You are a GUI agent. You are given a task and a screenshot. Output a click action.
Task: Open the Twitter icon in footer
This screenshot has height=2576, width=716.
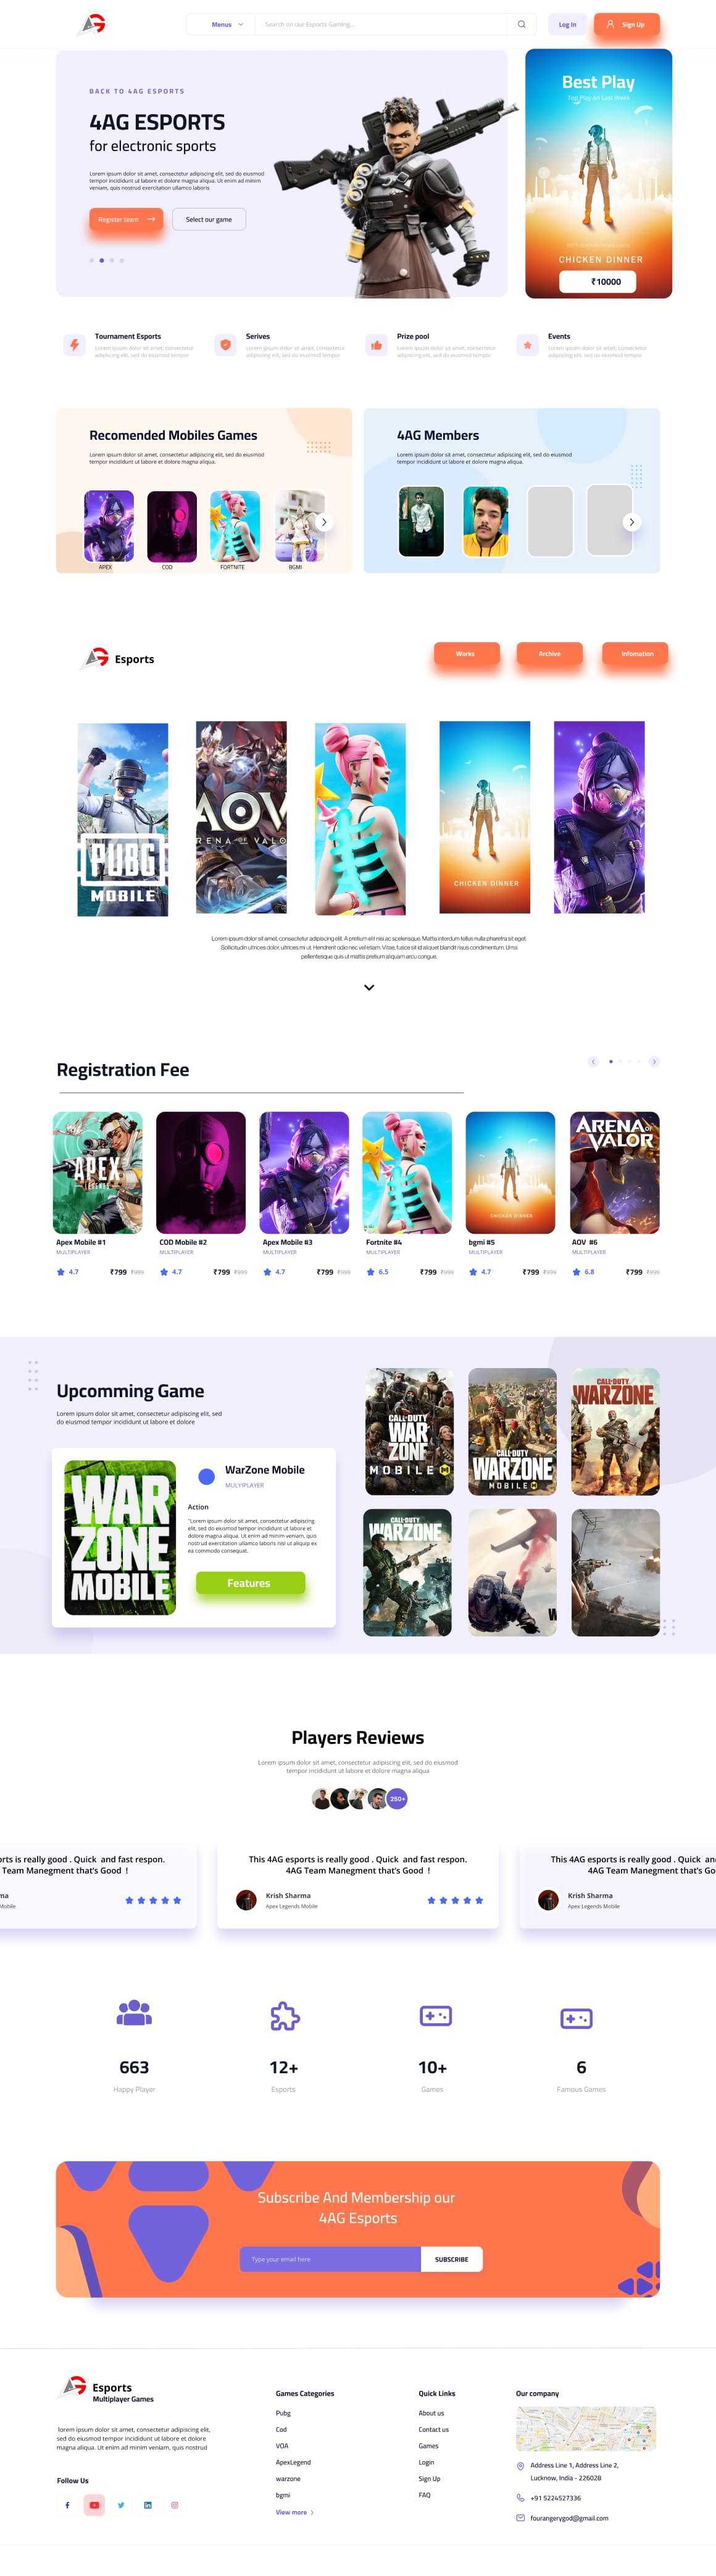point(121,2505)
